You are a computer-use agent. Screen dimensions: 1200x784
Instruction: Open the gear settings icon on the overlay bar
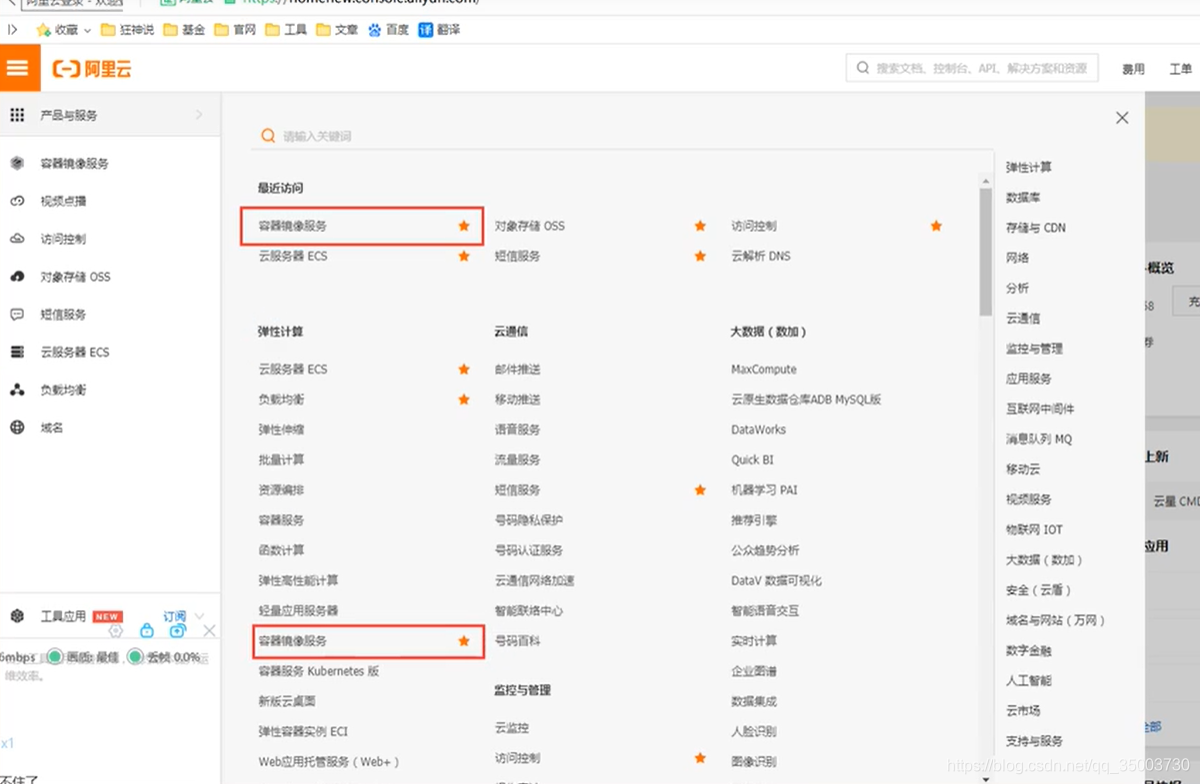116,631
